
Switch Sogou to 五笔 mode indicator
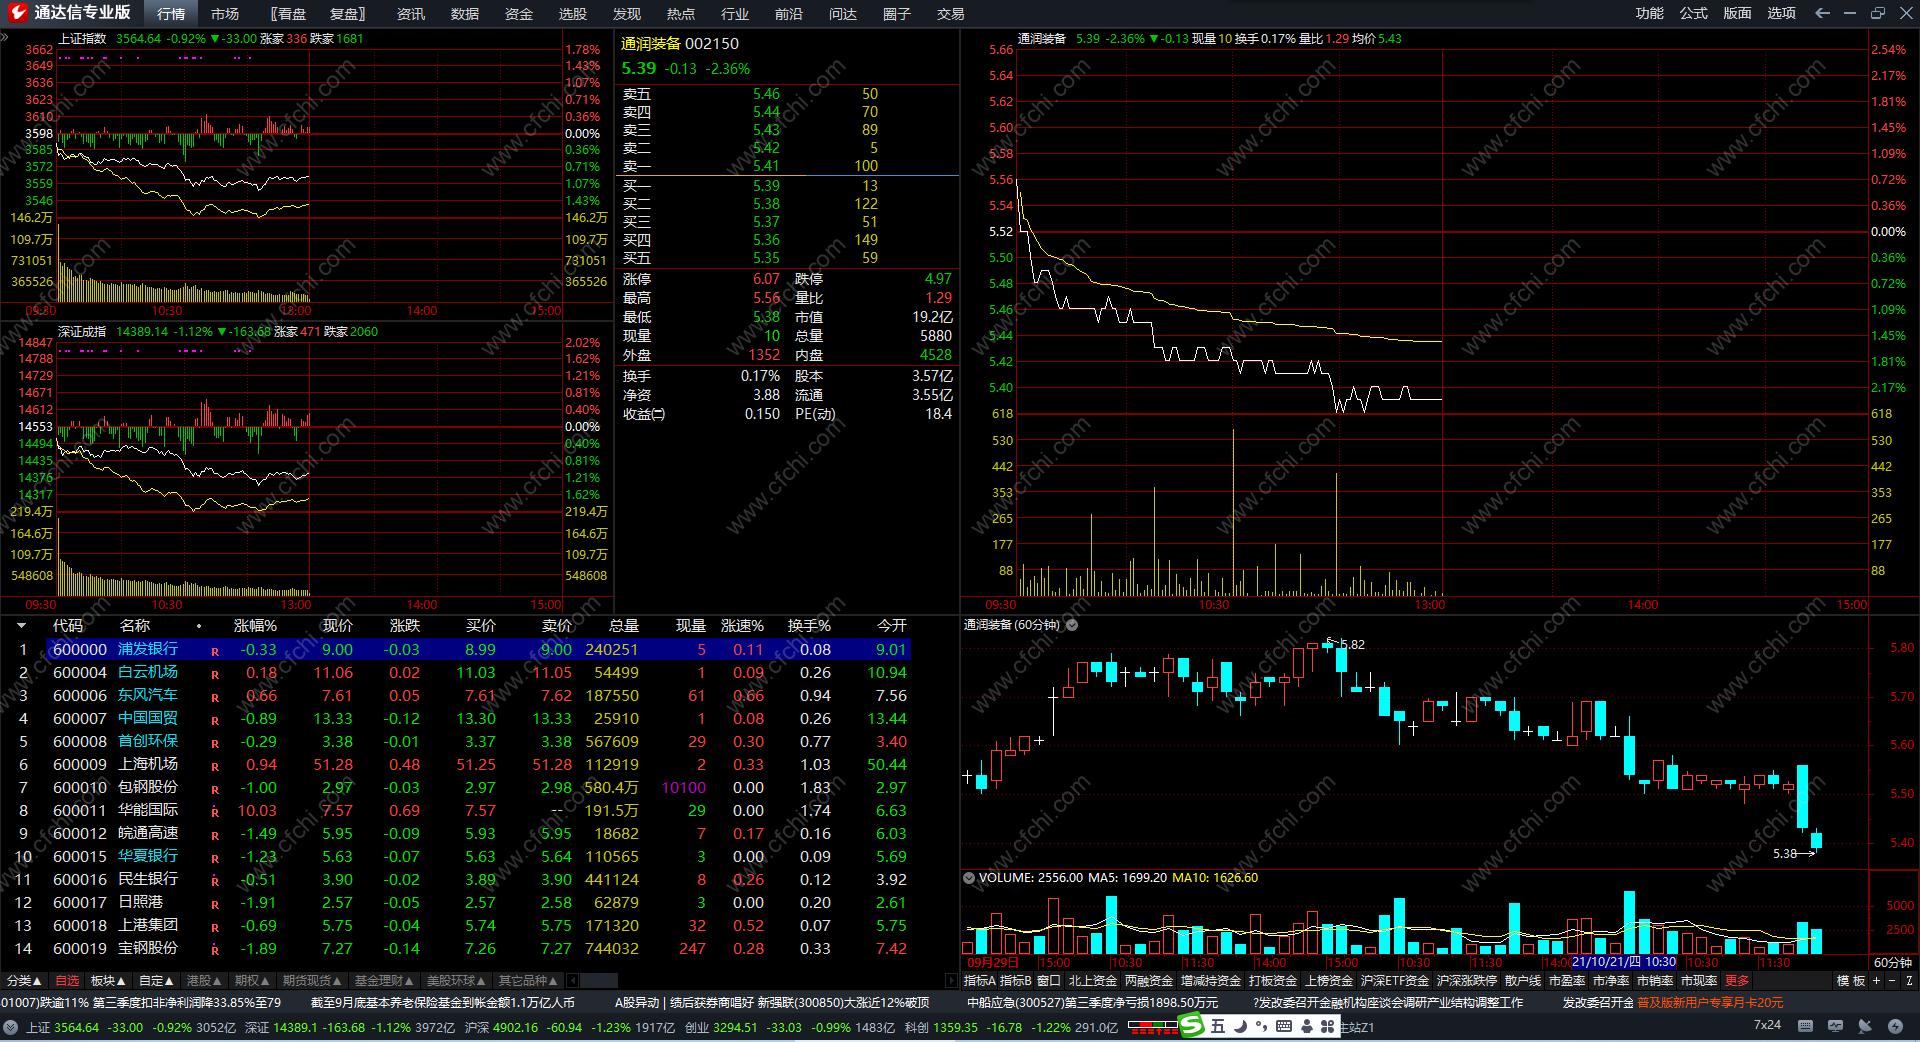click(x=1218, y=1026)
